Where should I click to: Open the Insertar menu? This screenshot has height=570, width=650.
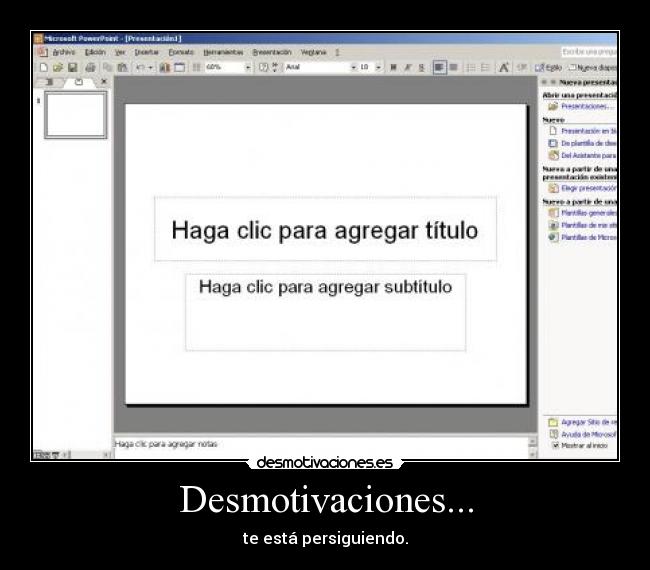coord(147,52)
